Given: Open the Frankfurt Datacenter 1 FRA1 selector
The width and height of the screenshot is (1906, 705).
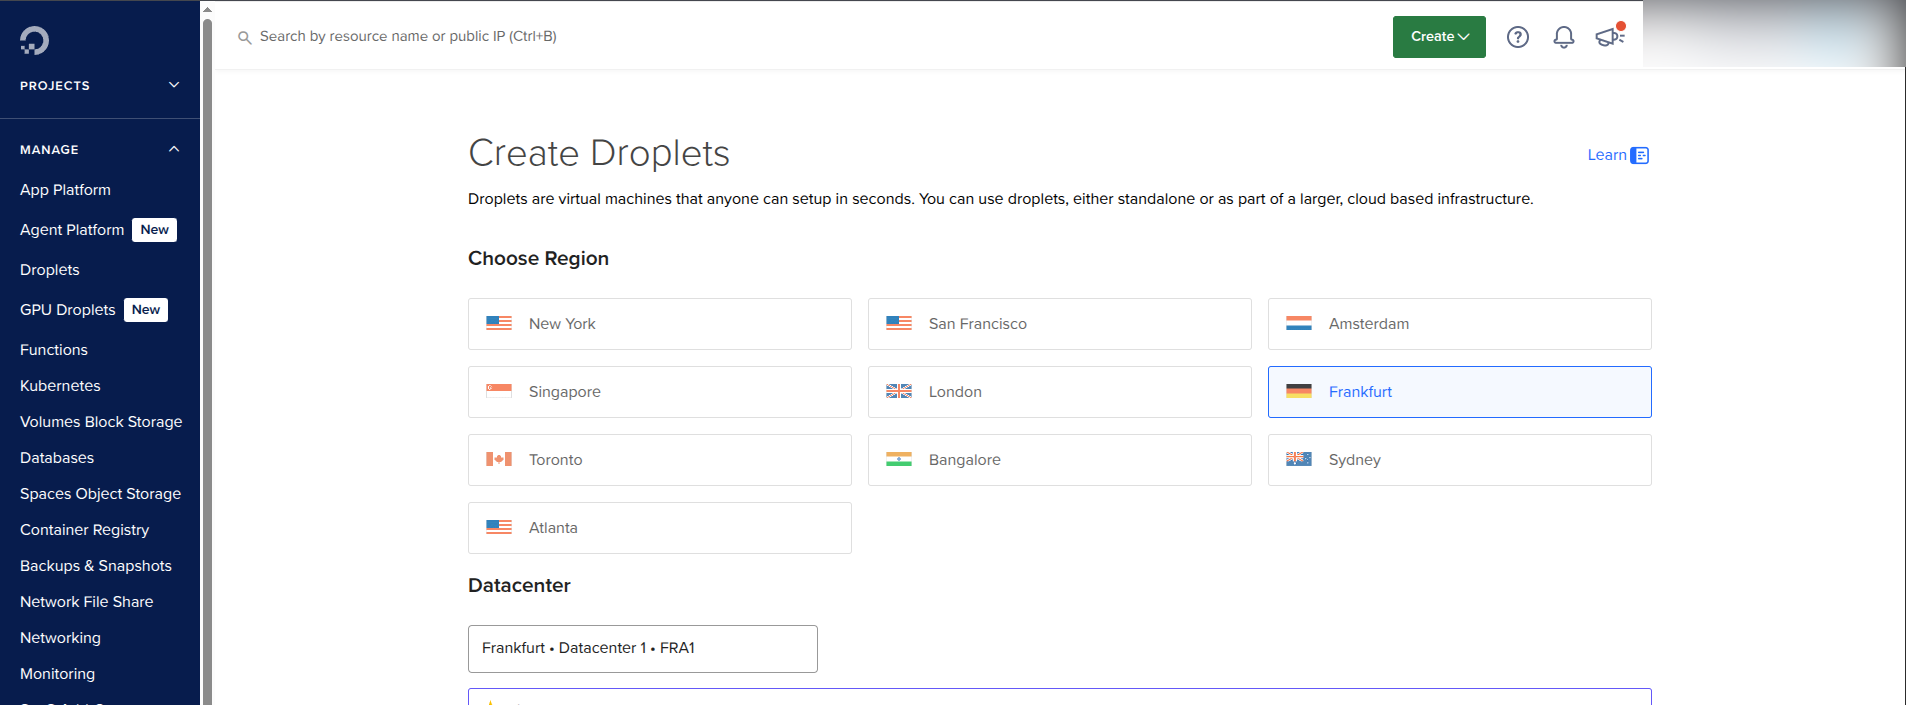Looking at the screenshot, I should (643, 649).
